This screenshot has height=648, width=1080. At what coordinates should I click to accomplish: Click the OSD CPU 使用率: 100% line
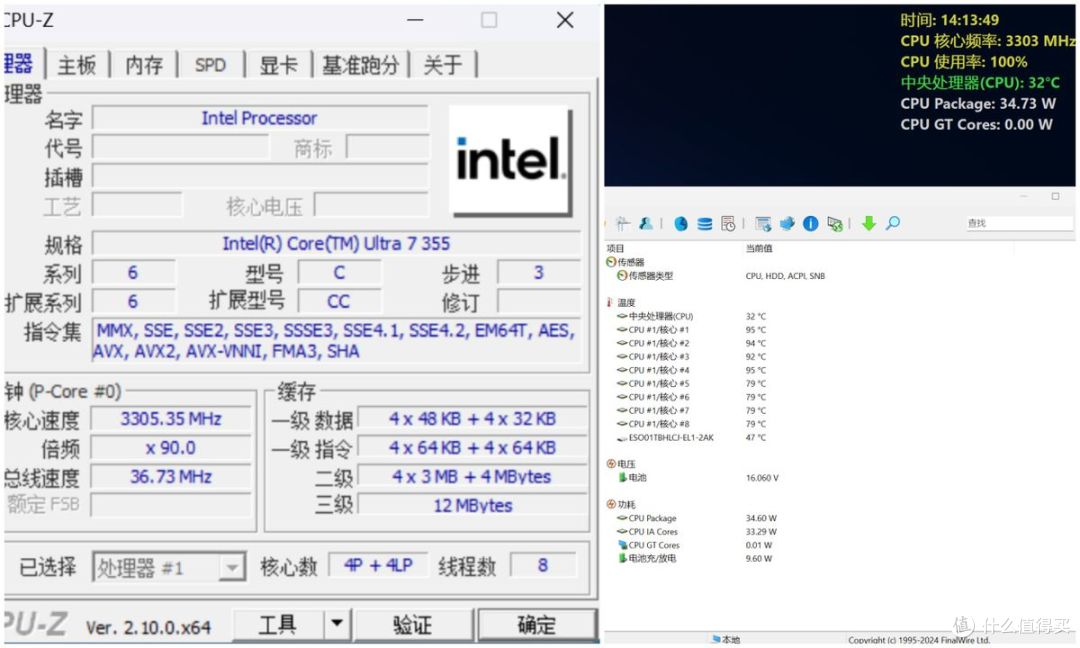tap(964, 61)
